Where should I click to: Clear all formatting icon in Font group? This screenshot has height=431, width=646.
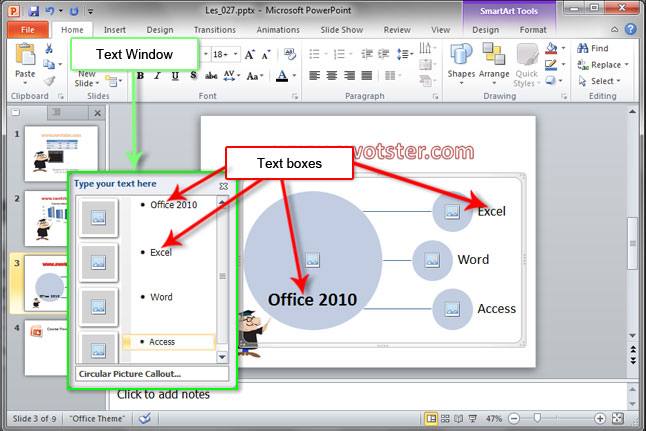290,54
